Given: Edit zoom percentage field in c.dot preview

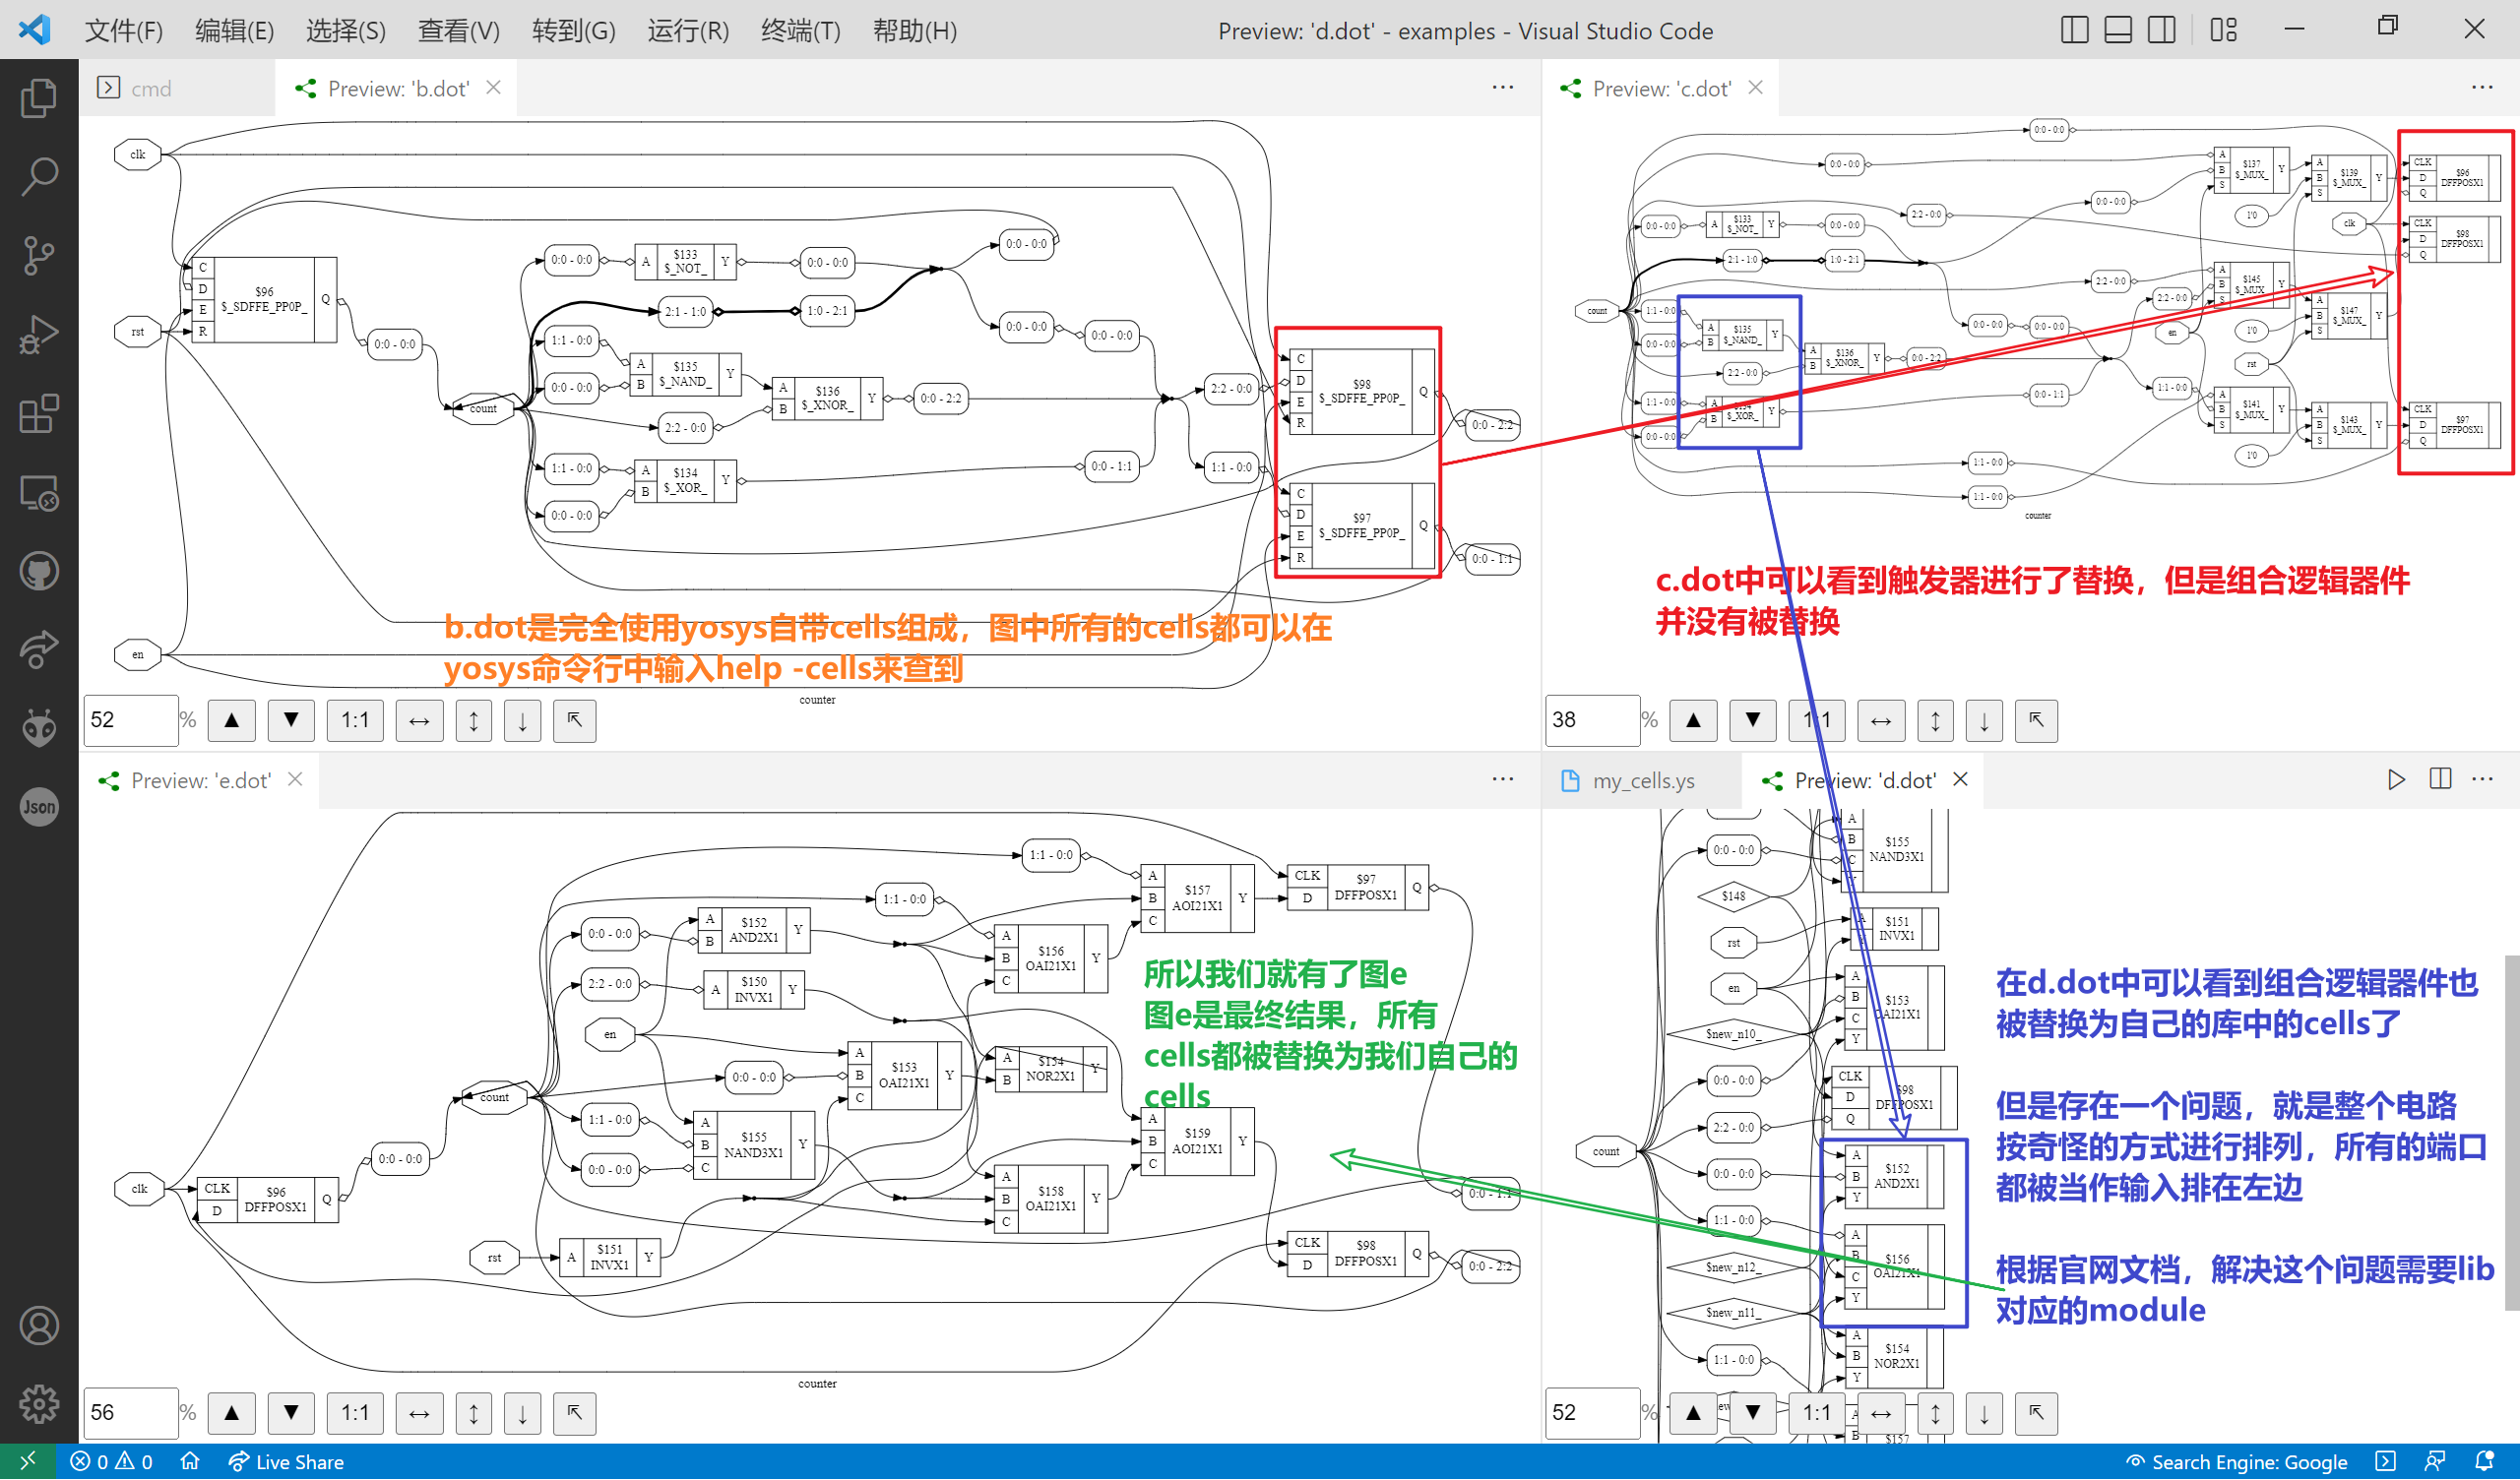Looking at the screenshot, I should click(1593, 720).
